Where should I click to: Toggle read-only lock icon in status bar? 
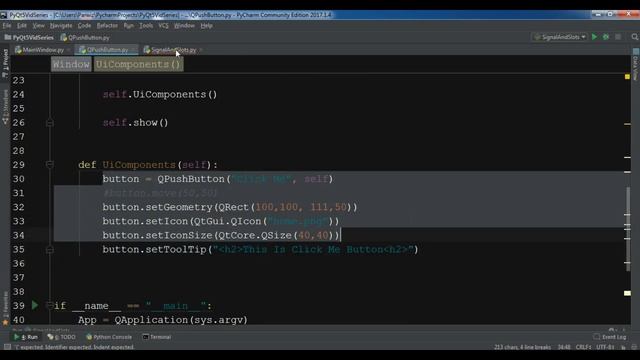623,347
